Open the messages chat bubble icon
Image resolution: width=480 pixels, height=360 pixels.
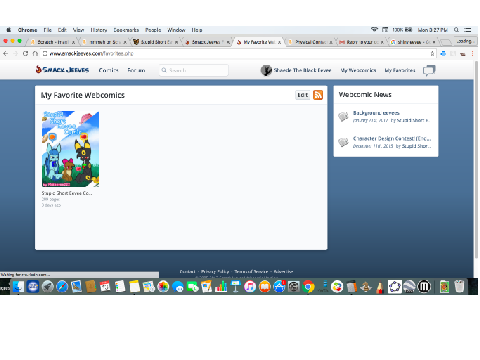coord(429,70)
